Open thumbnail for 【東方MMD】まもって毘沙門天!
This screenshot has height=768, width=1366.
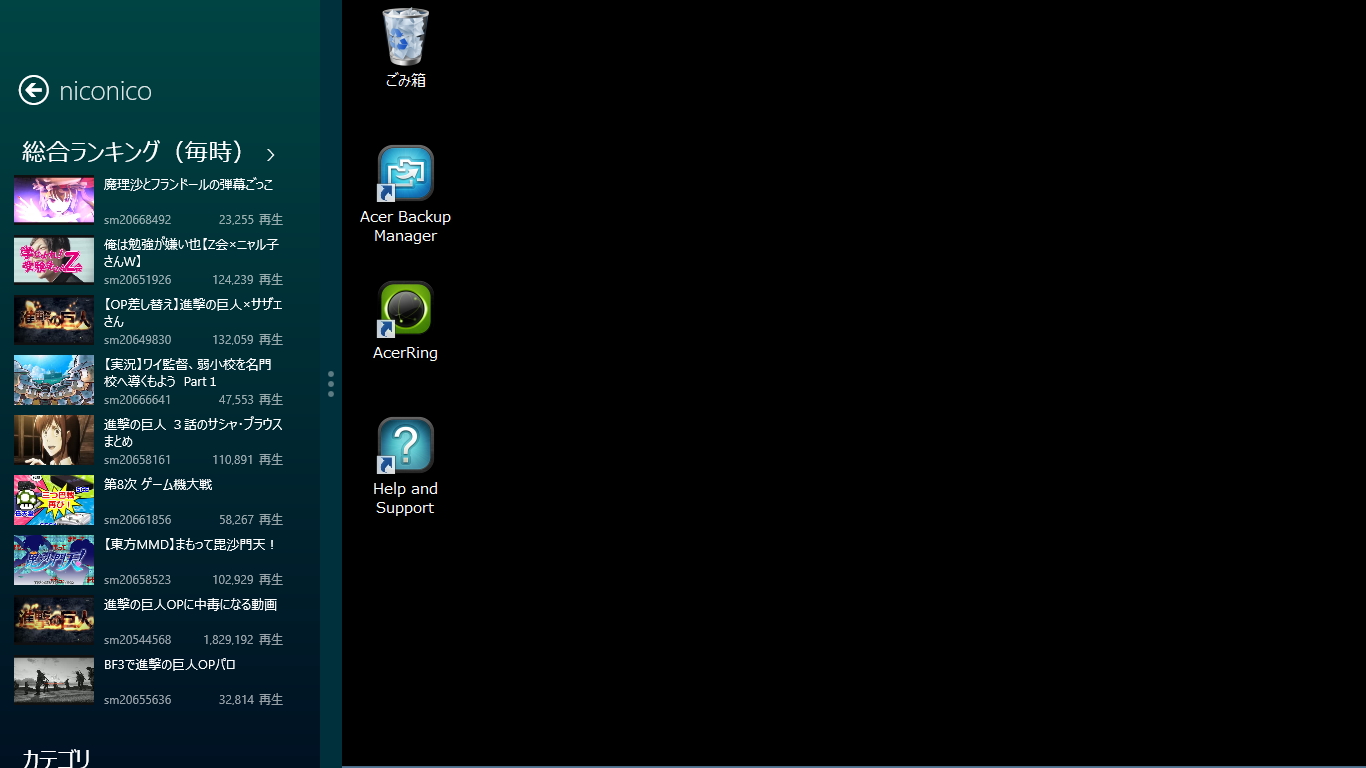pos(54,560)
